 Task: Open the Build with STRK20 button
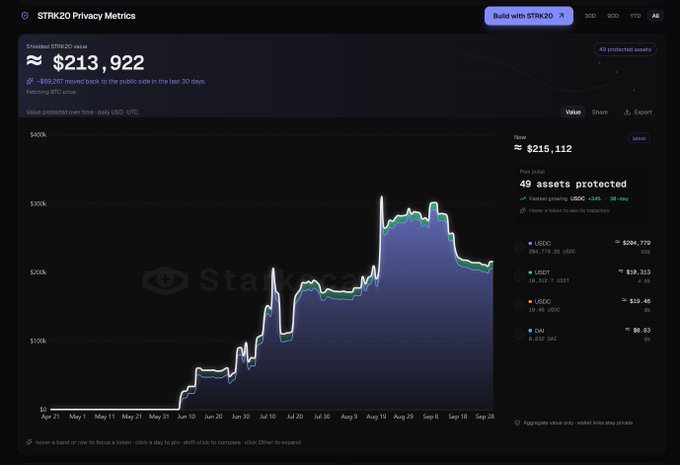pos(529,16)
